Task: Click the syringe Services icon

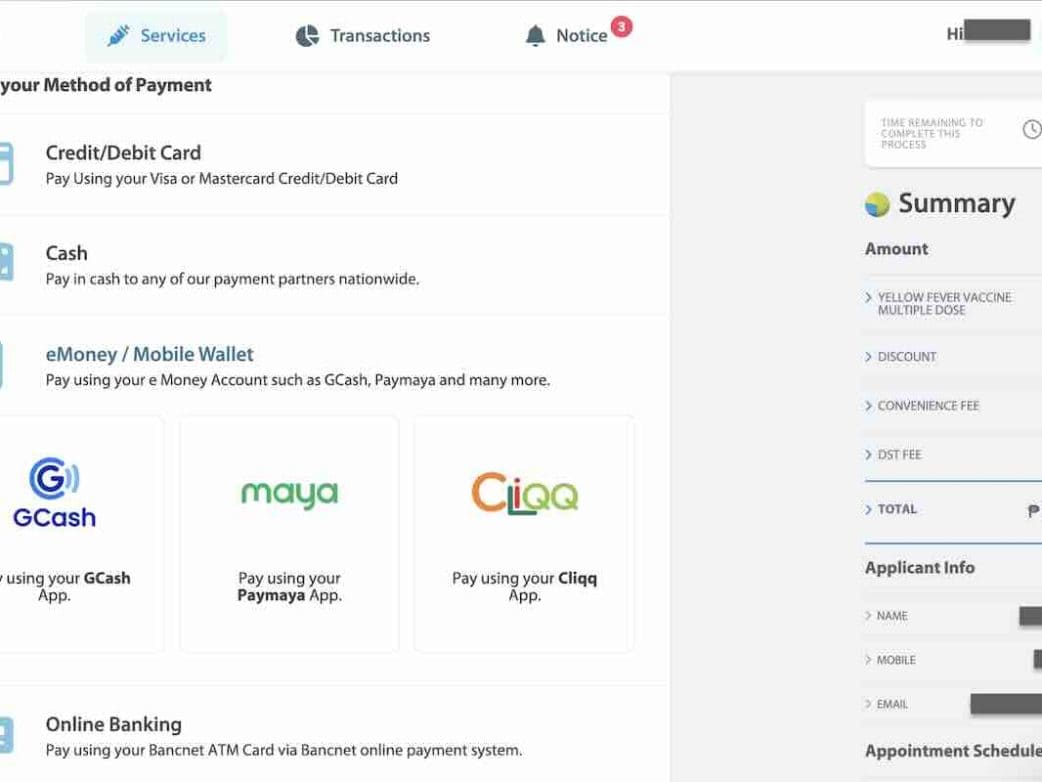Action: coord(119,36)
